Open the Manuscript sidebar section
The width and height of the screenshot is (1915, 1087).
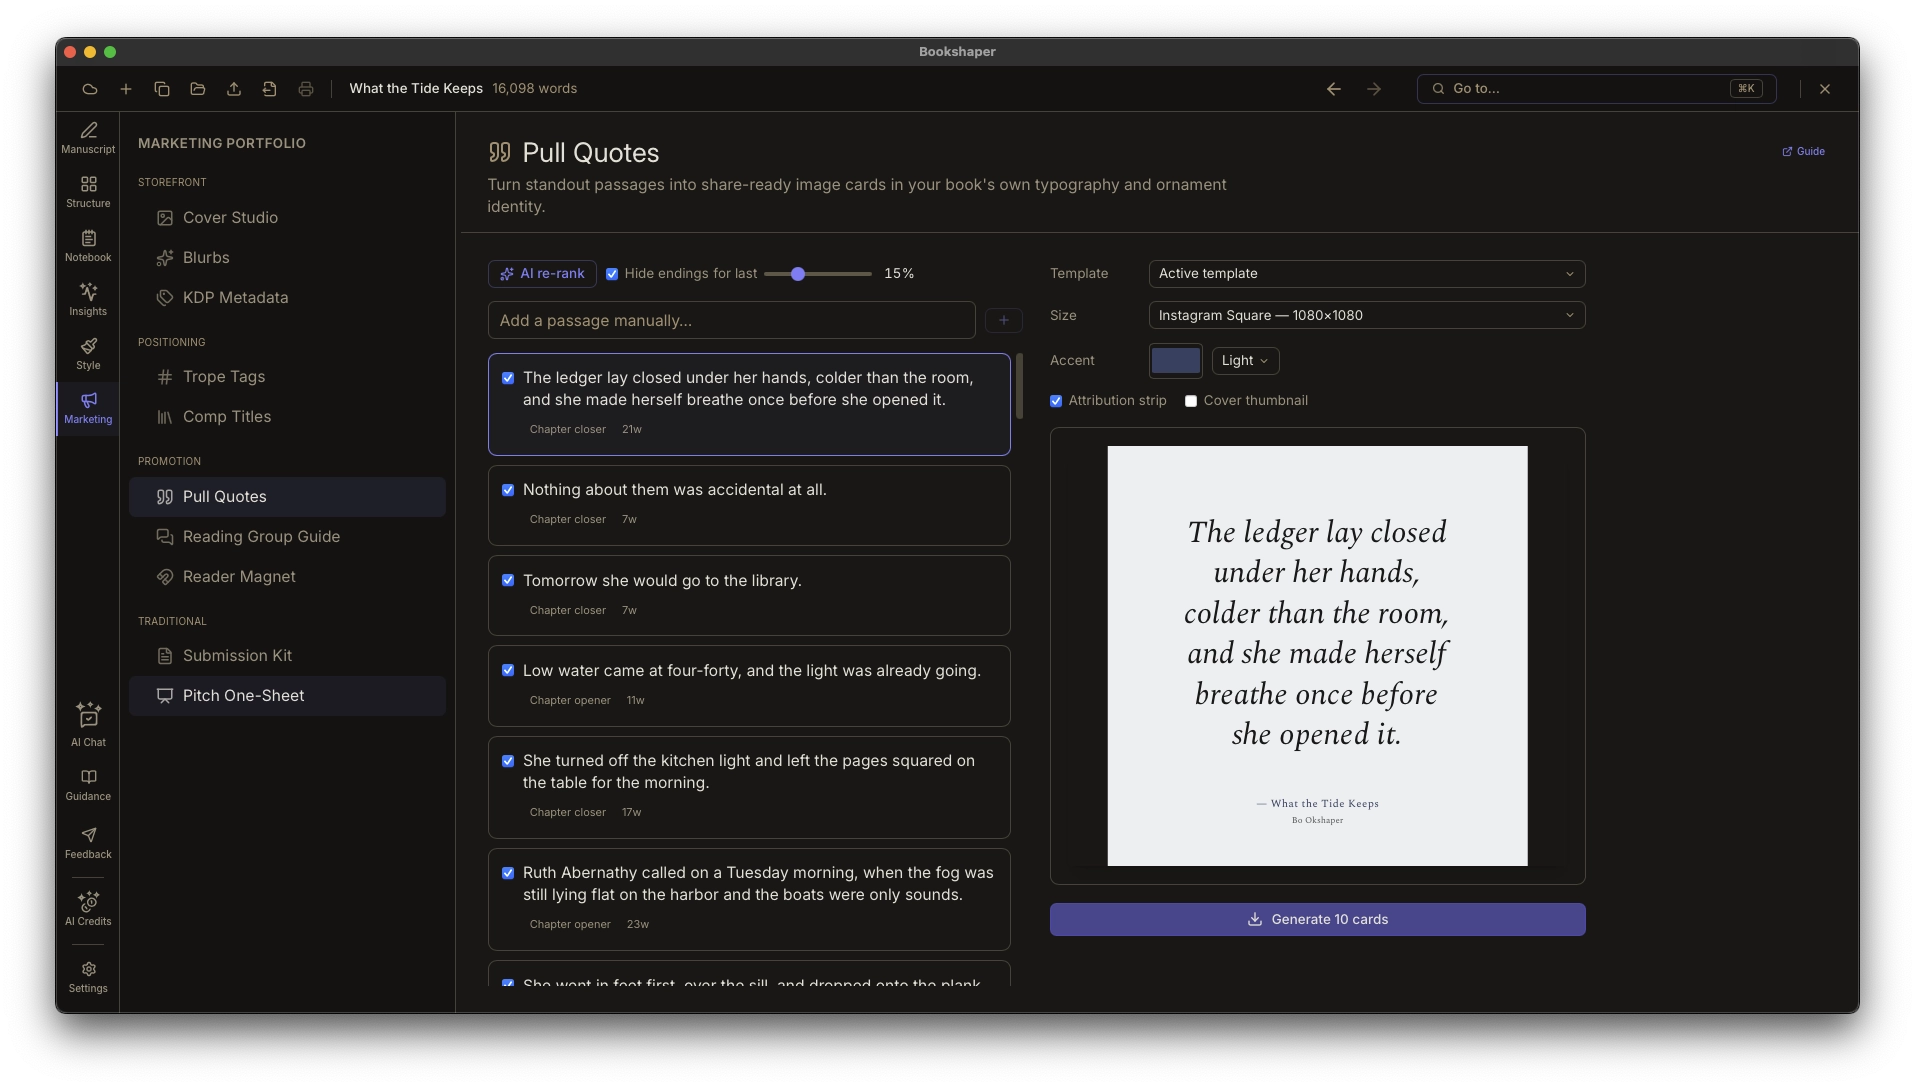88,138
